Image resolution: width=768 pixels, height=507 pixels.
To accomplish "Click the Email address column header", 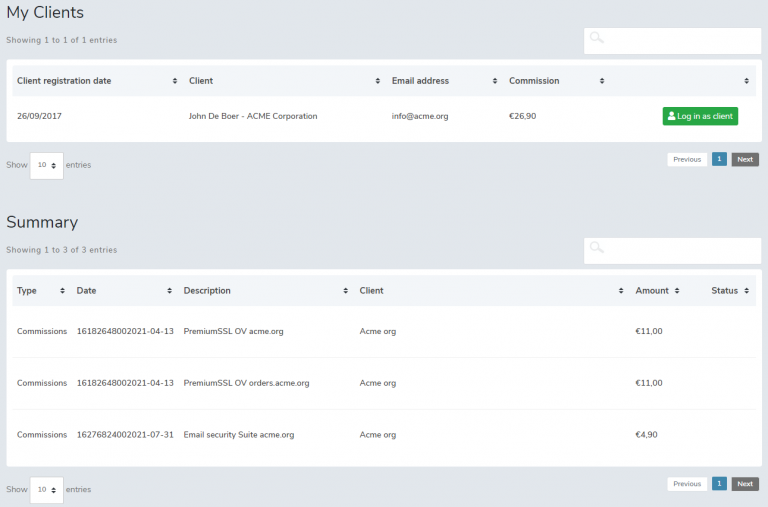I will coord(420,81).
